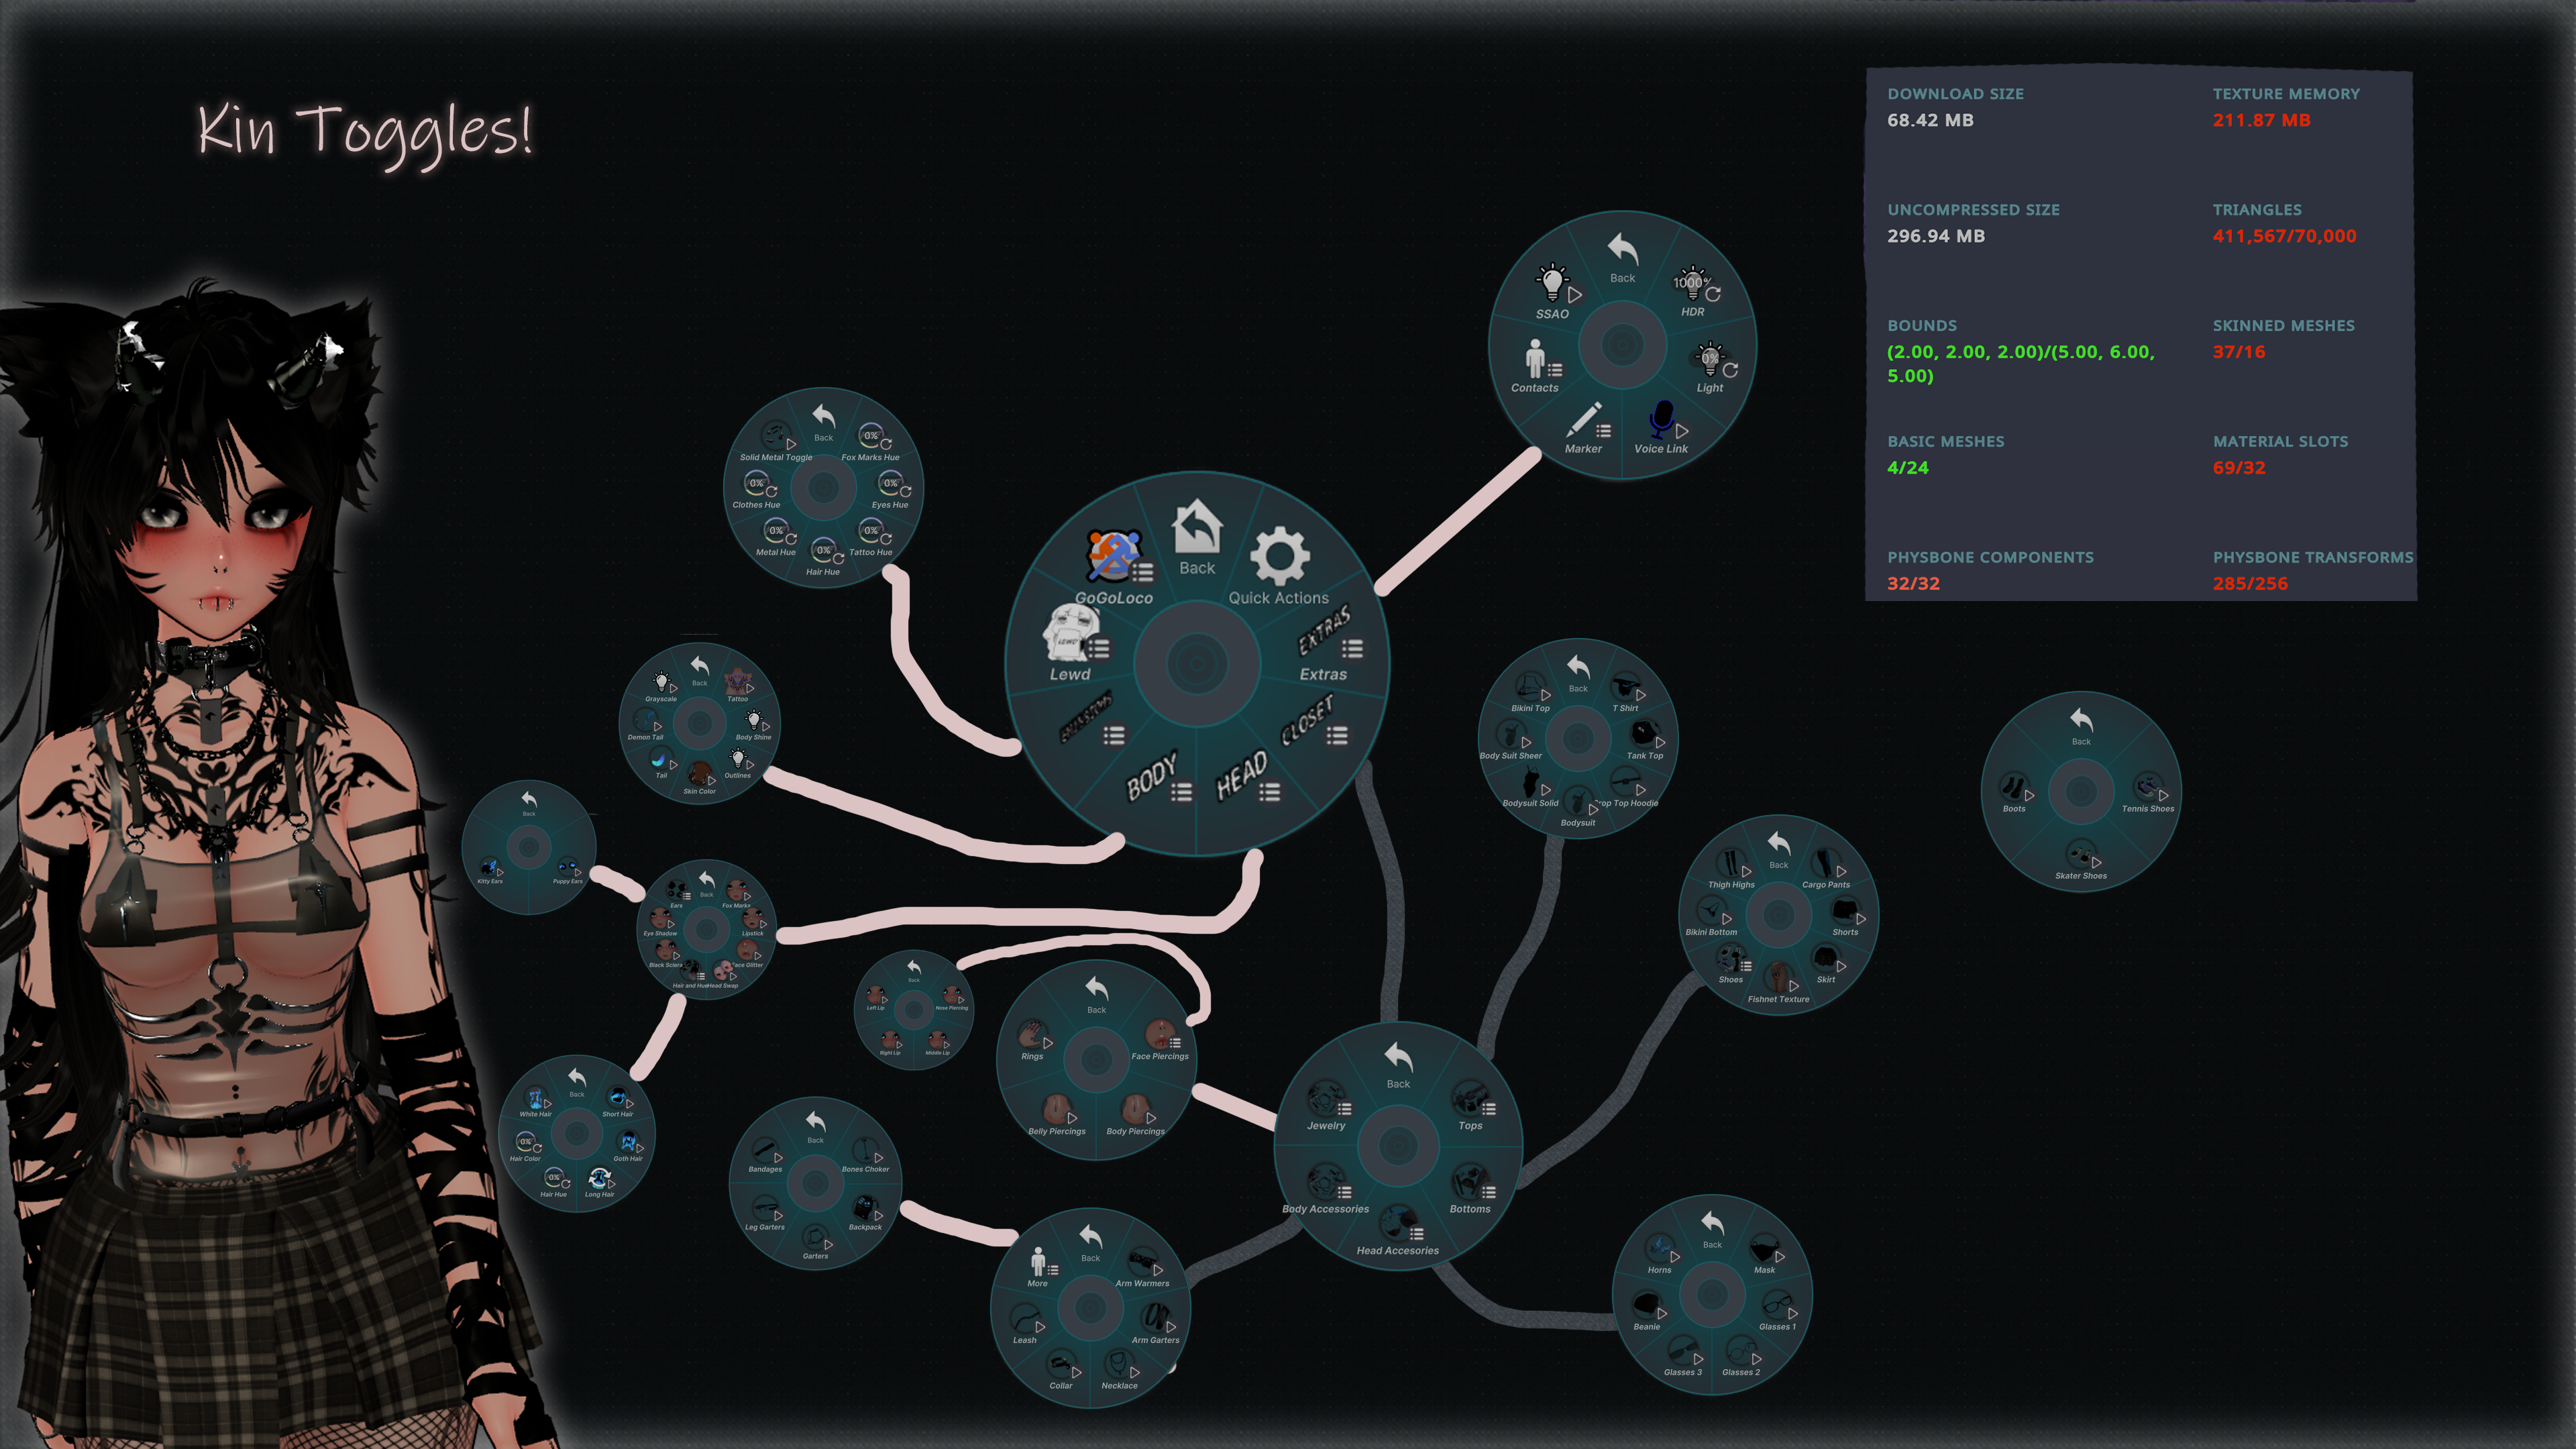Select the Voice Link microphone icon

click(1662, 421)
